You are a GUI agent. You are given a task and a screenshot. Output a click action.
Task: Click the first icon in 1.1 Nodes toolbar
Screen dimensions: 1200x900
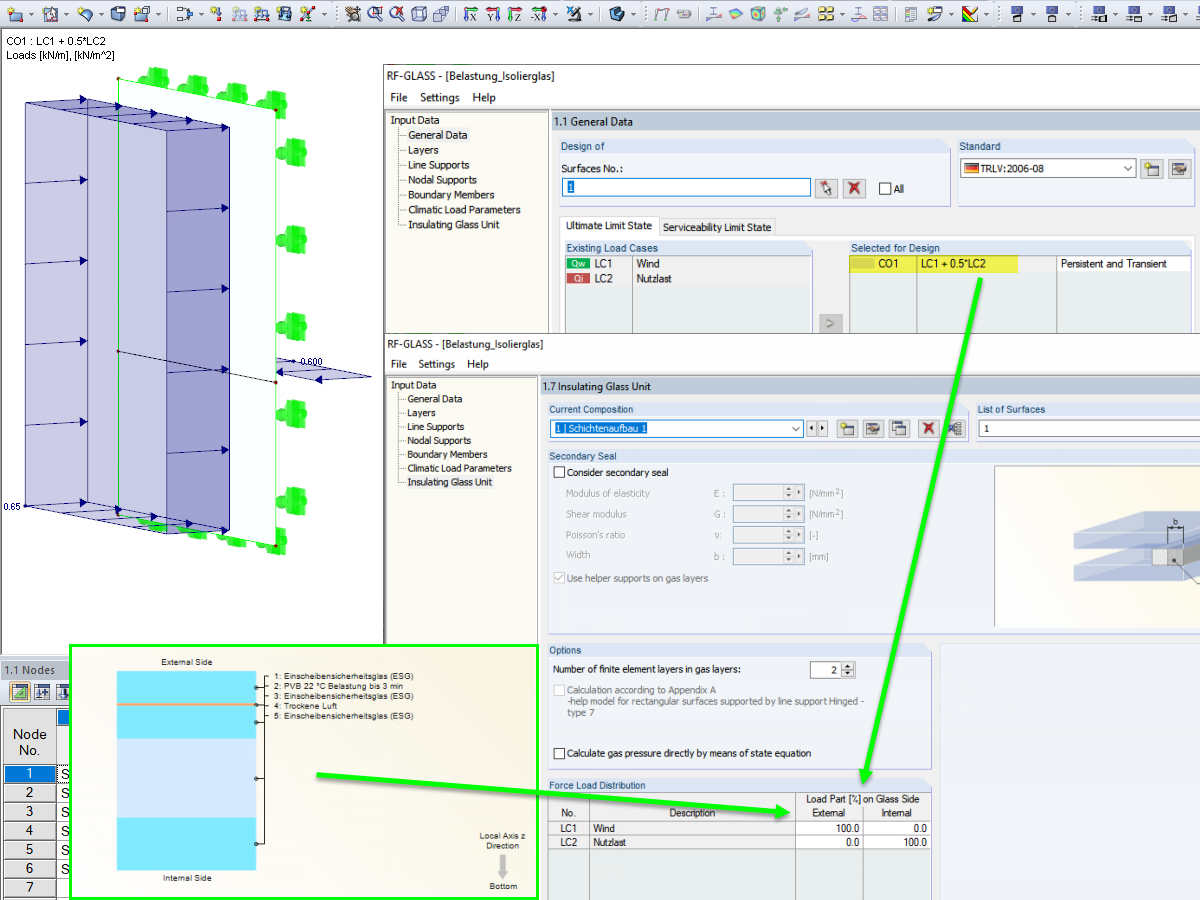click(x=19, y=691)
